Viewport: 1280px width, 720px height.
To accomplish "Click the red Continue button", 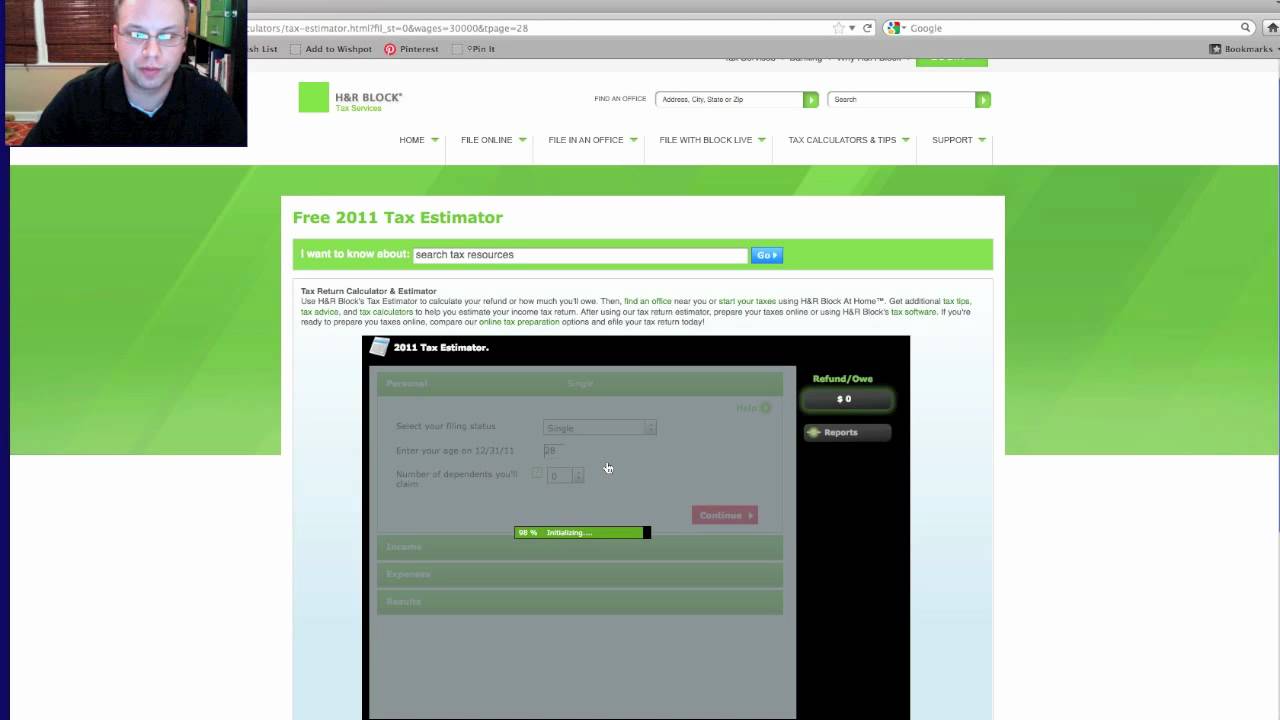I will [x=725, y=515].
